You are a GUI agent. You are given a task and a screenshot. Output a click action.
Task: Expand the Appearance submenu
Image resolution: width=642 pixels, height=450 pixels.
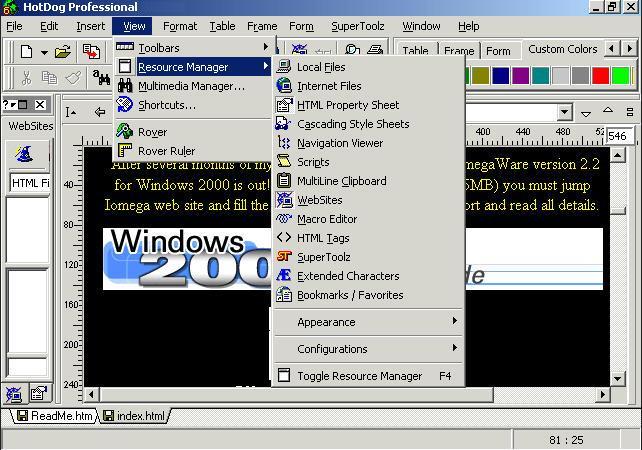point(368,322)
